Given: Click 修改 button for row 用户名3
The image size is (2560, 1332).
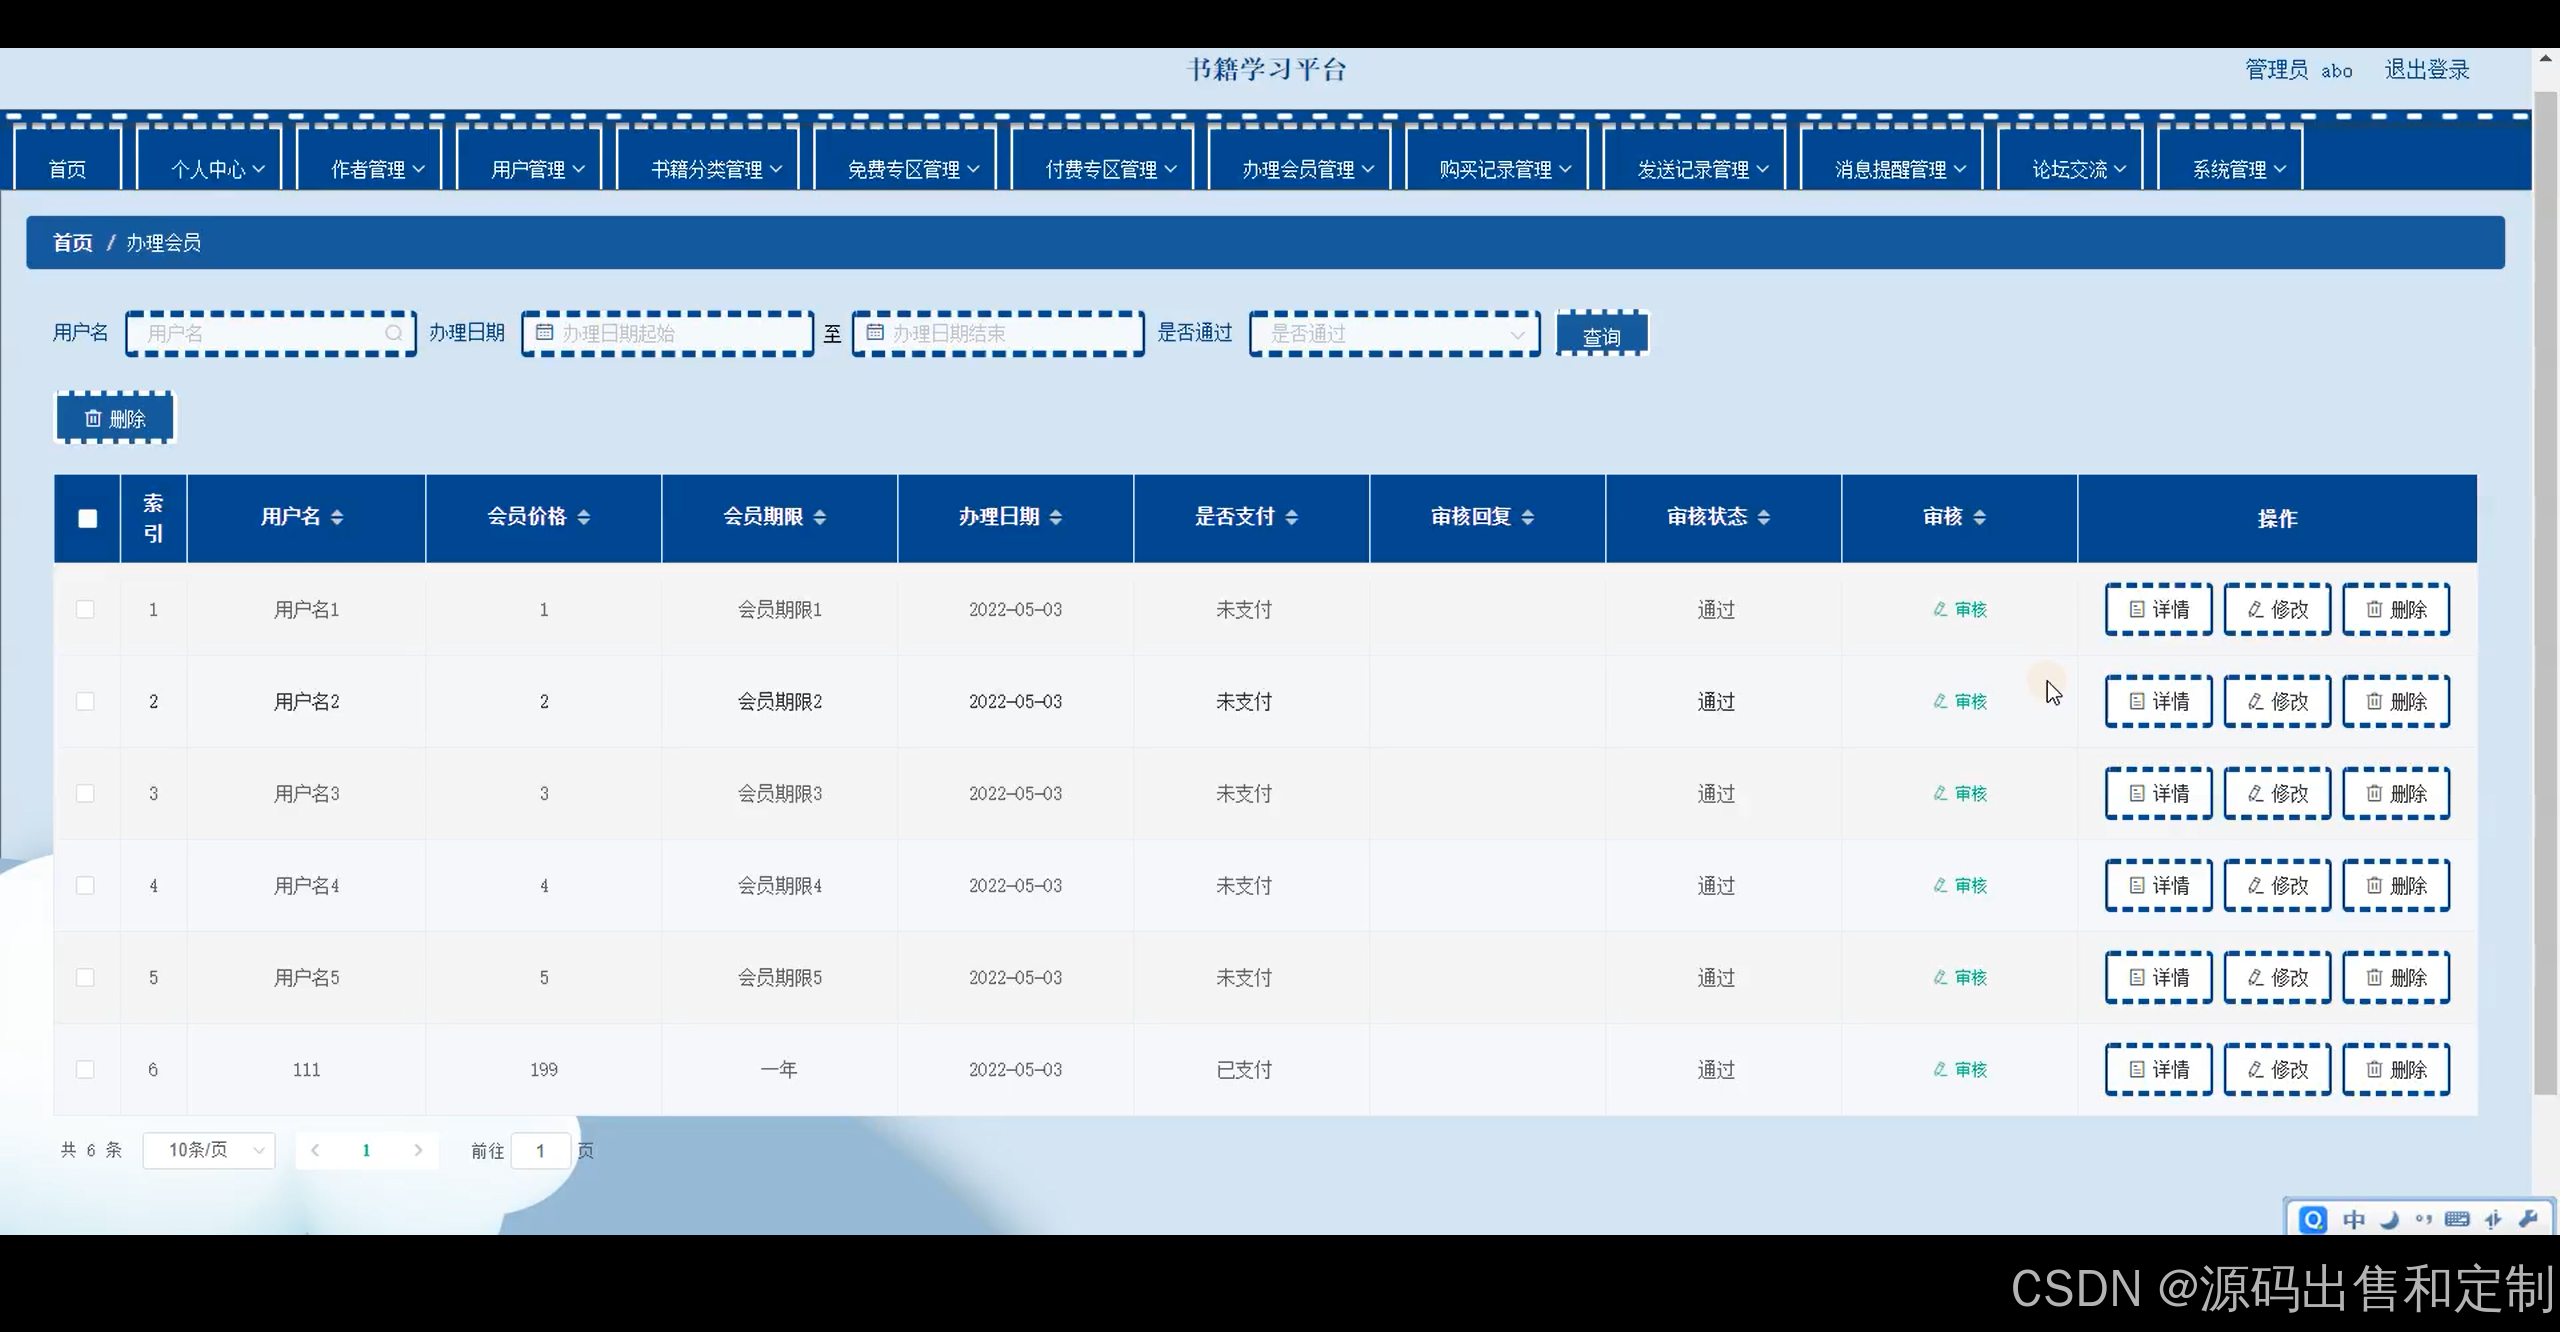Looking at the screenshot, I should point(2277,793).
